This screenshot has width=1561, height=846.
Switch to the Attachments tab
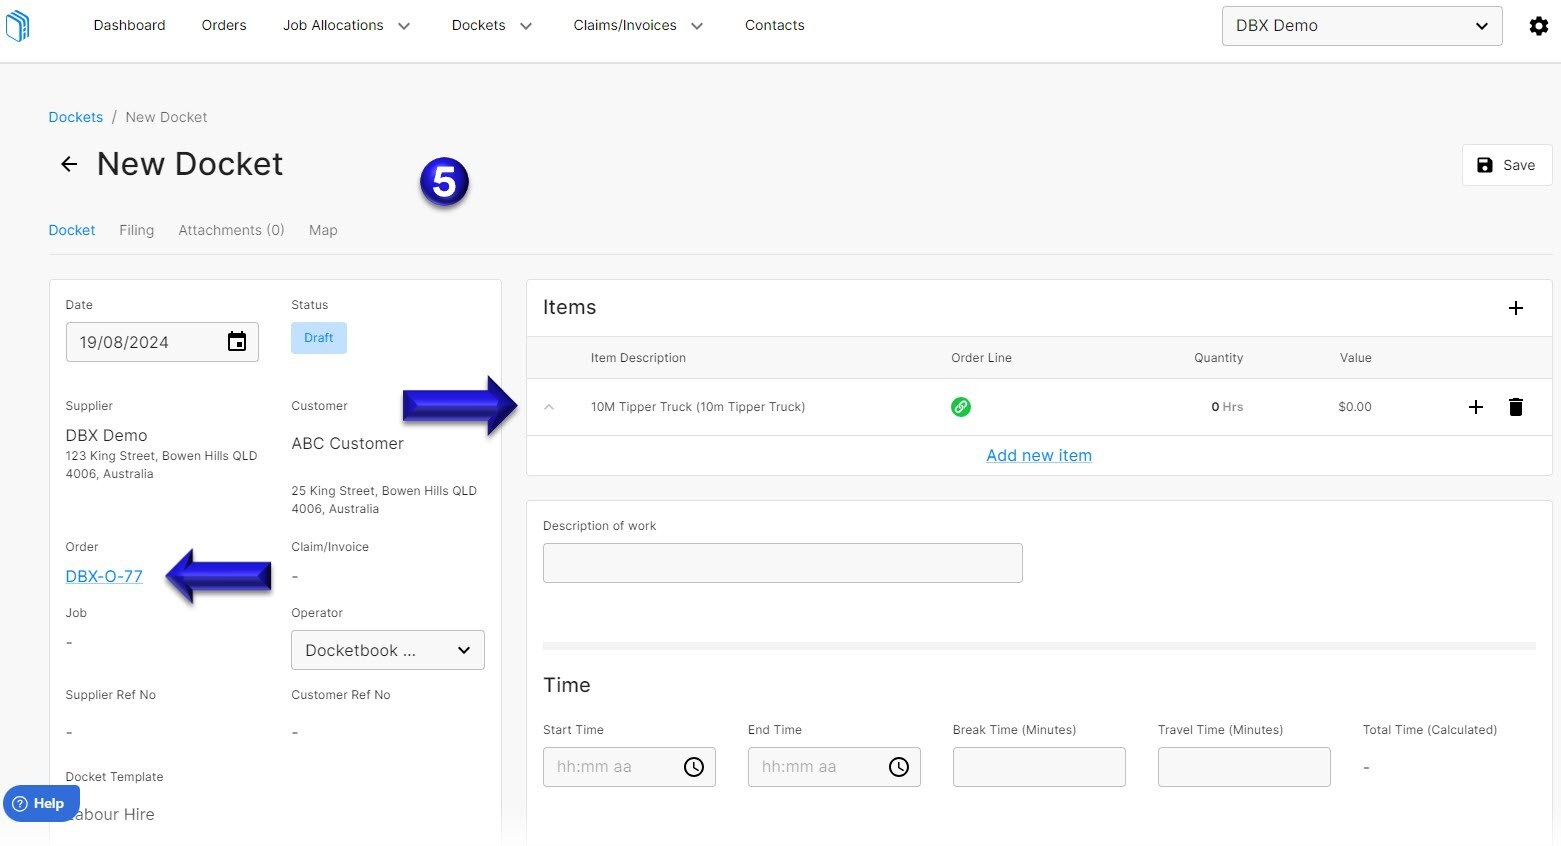231,230
